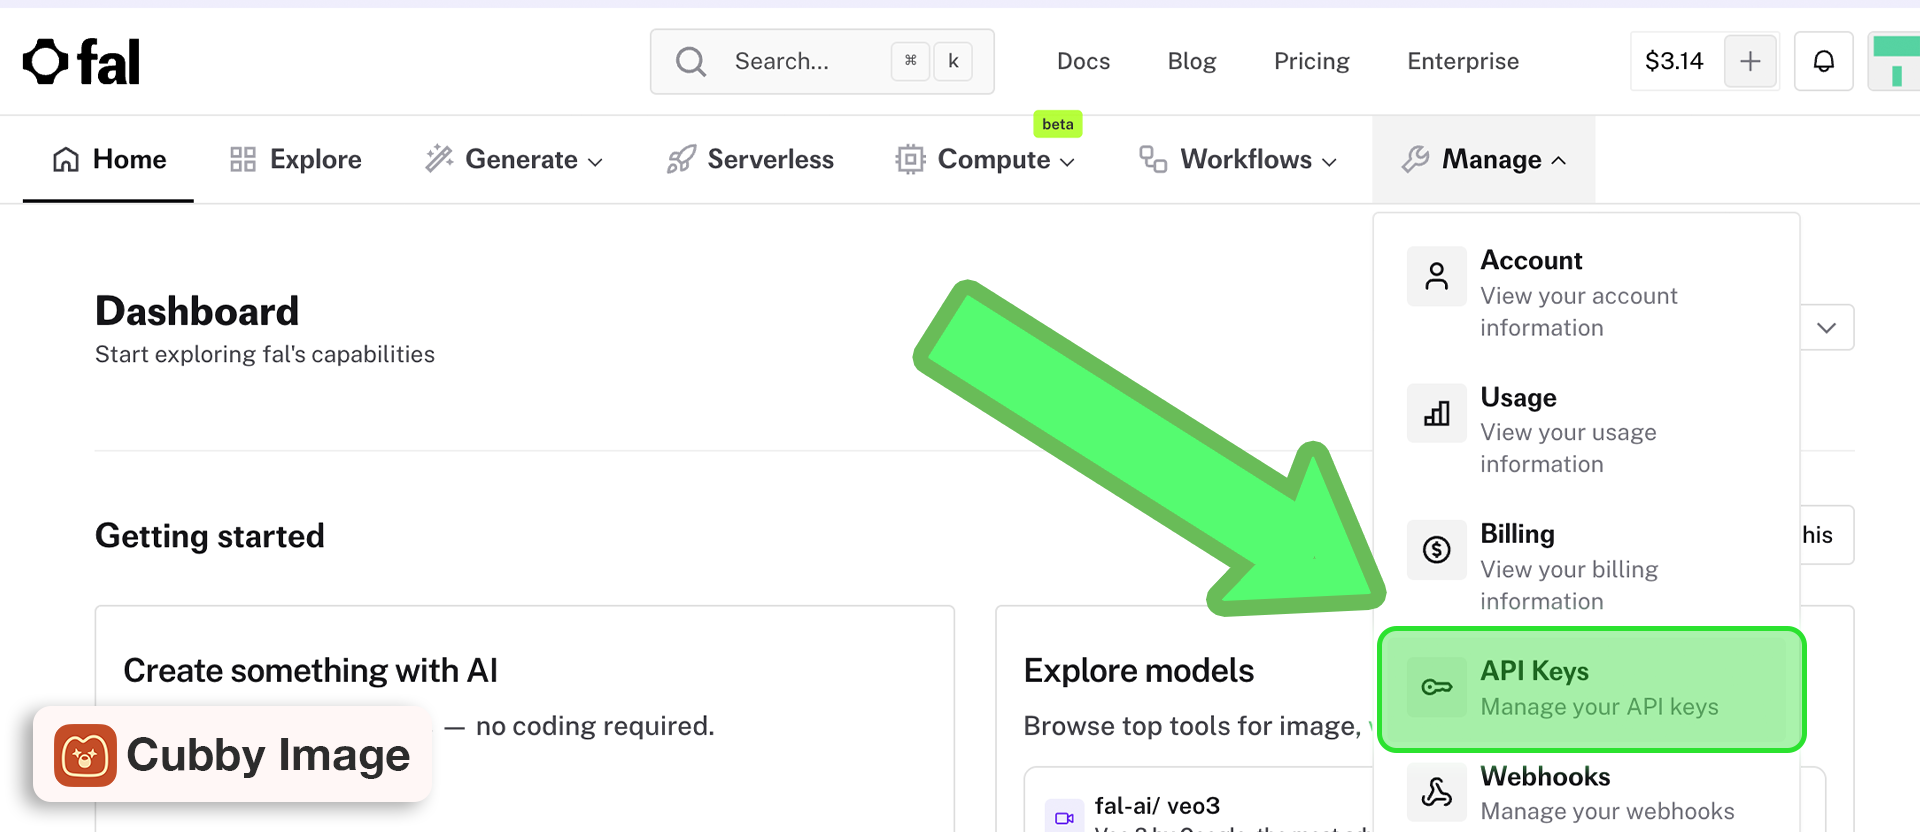Image resolution: width=1920 pixels, height=832 pixels.
Task: Click the Serverless rocket icon
Action: click(x=681, y=160)
